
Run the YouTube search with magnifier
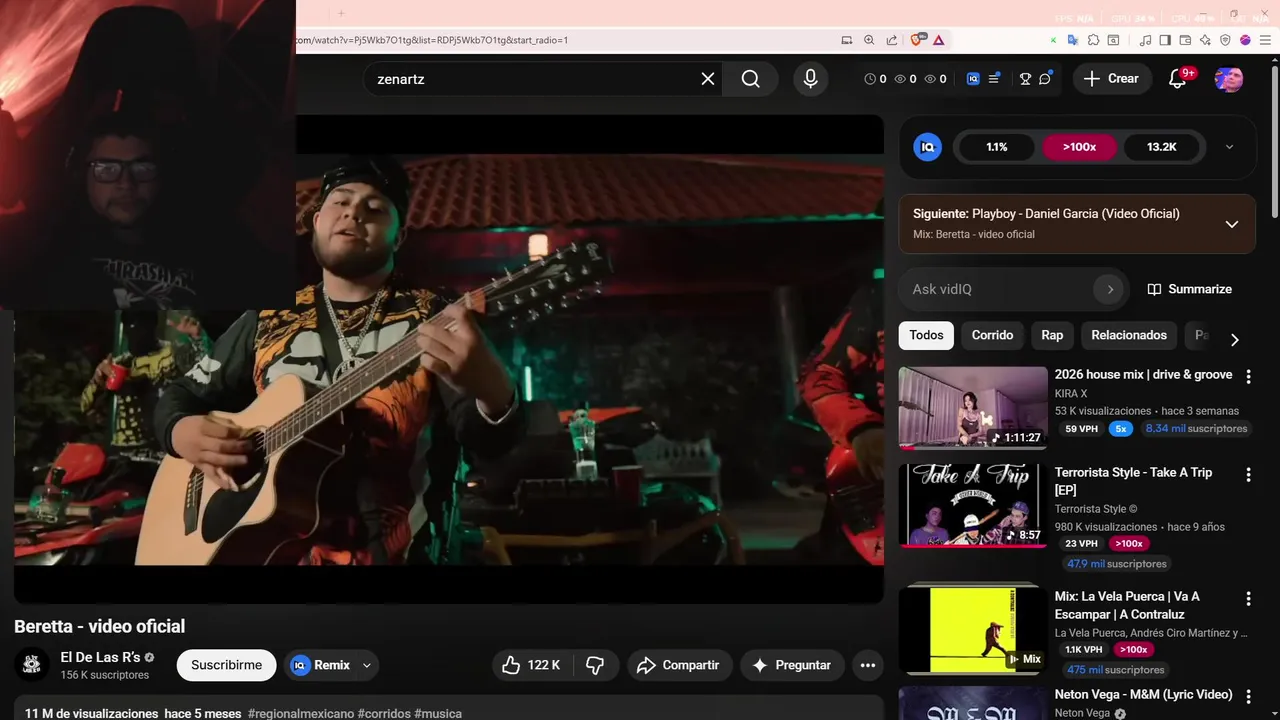click(x=751, y=79)
